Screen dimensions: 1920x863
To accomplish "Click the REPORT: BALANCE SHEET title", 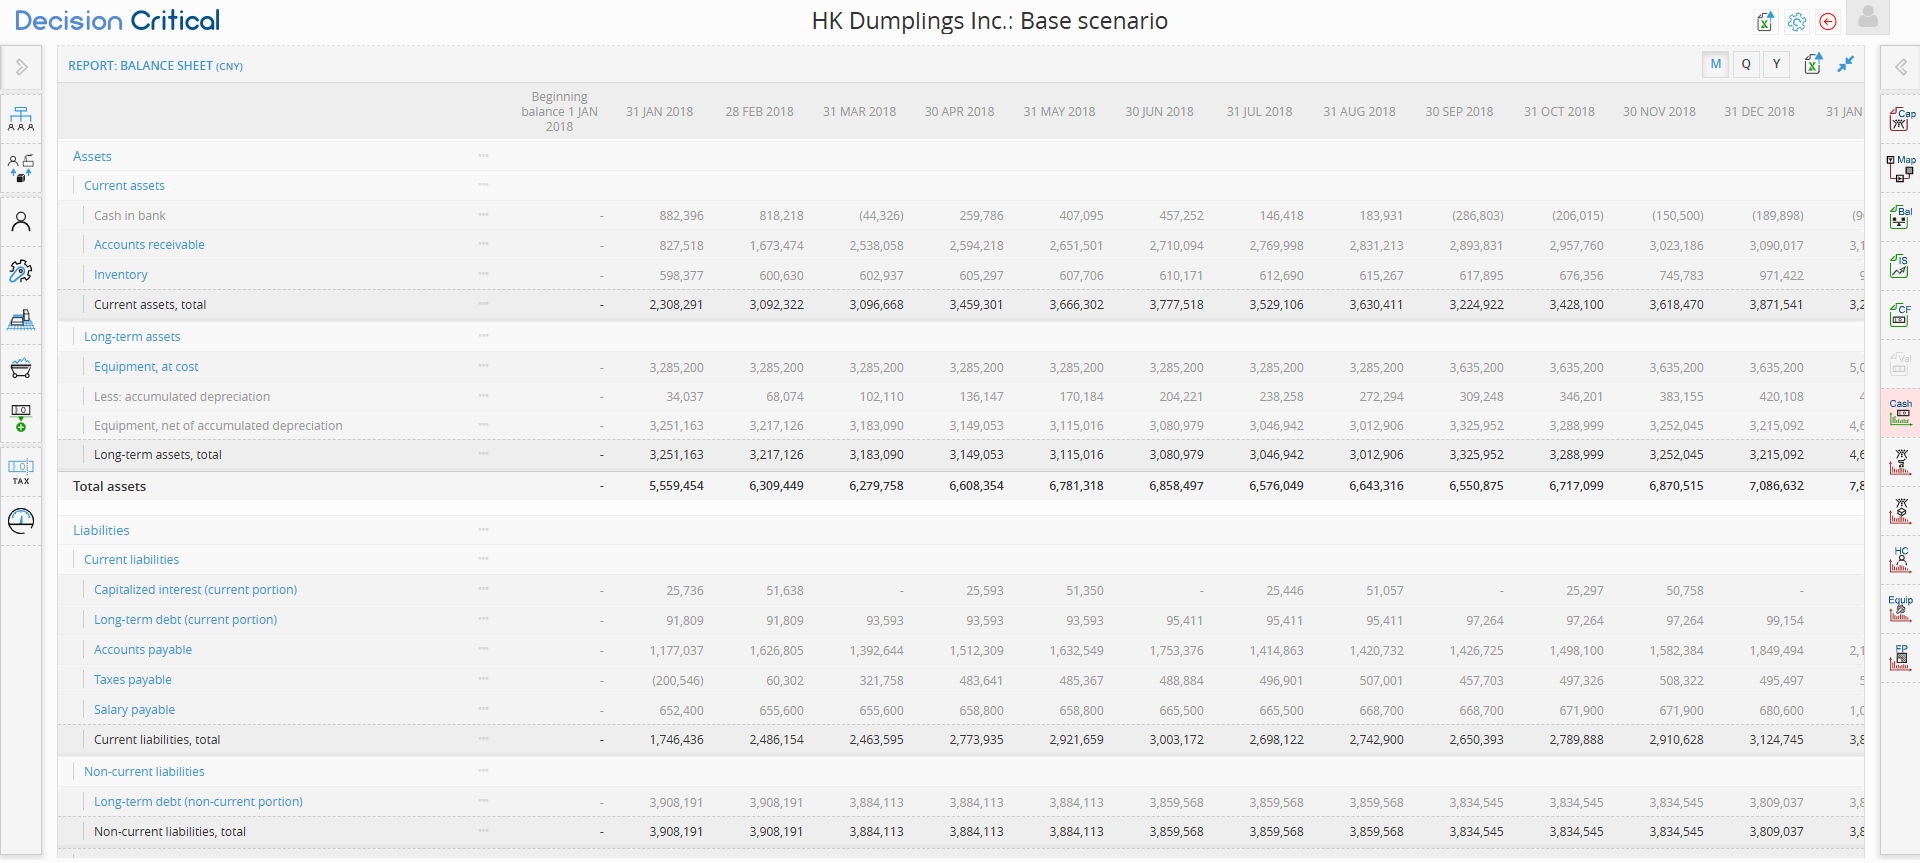I will (155, 65).
